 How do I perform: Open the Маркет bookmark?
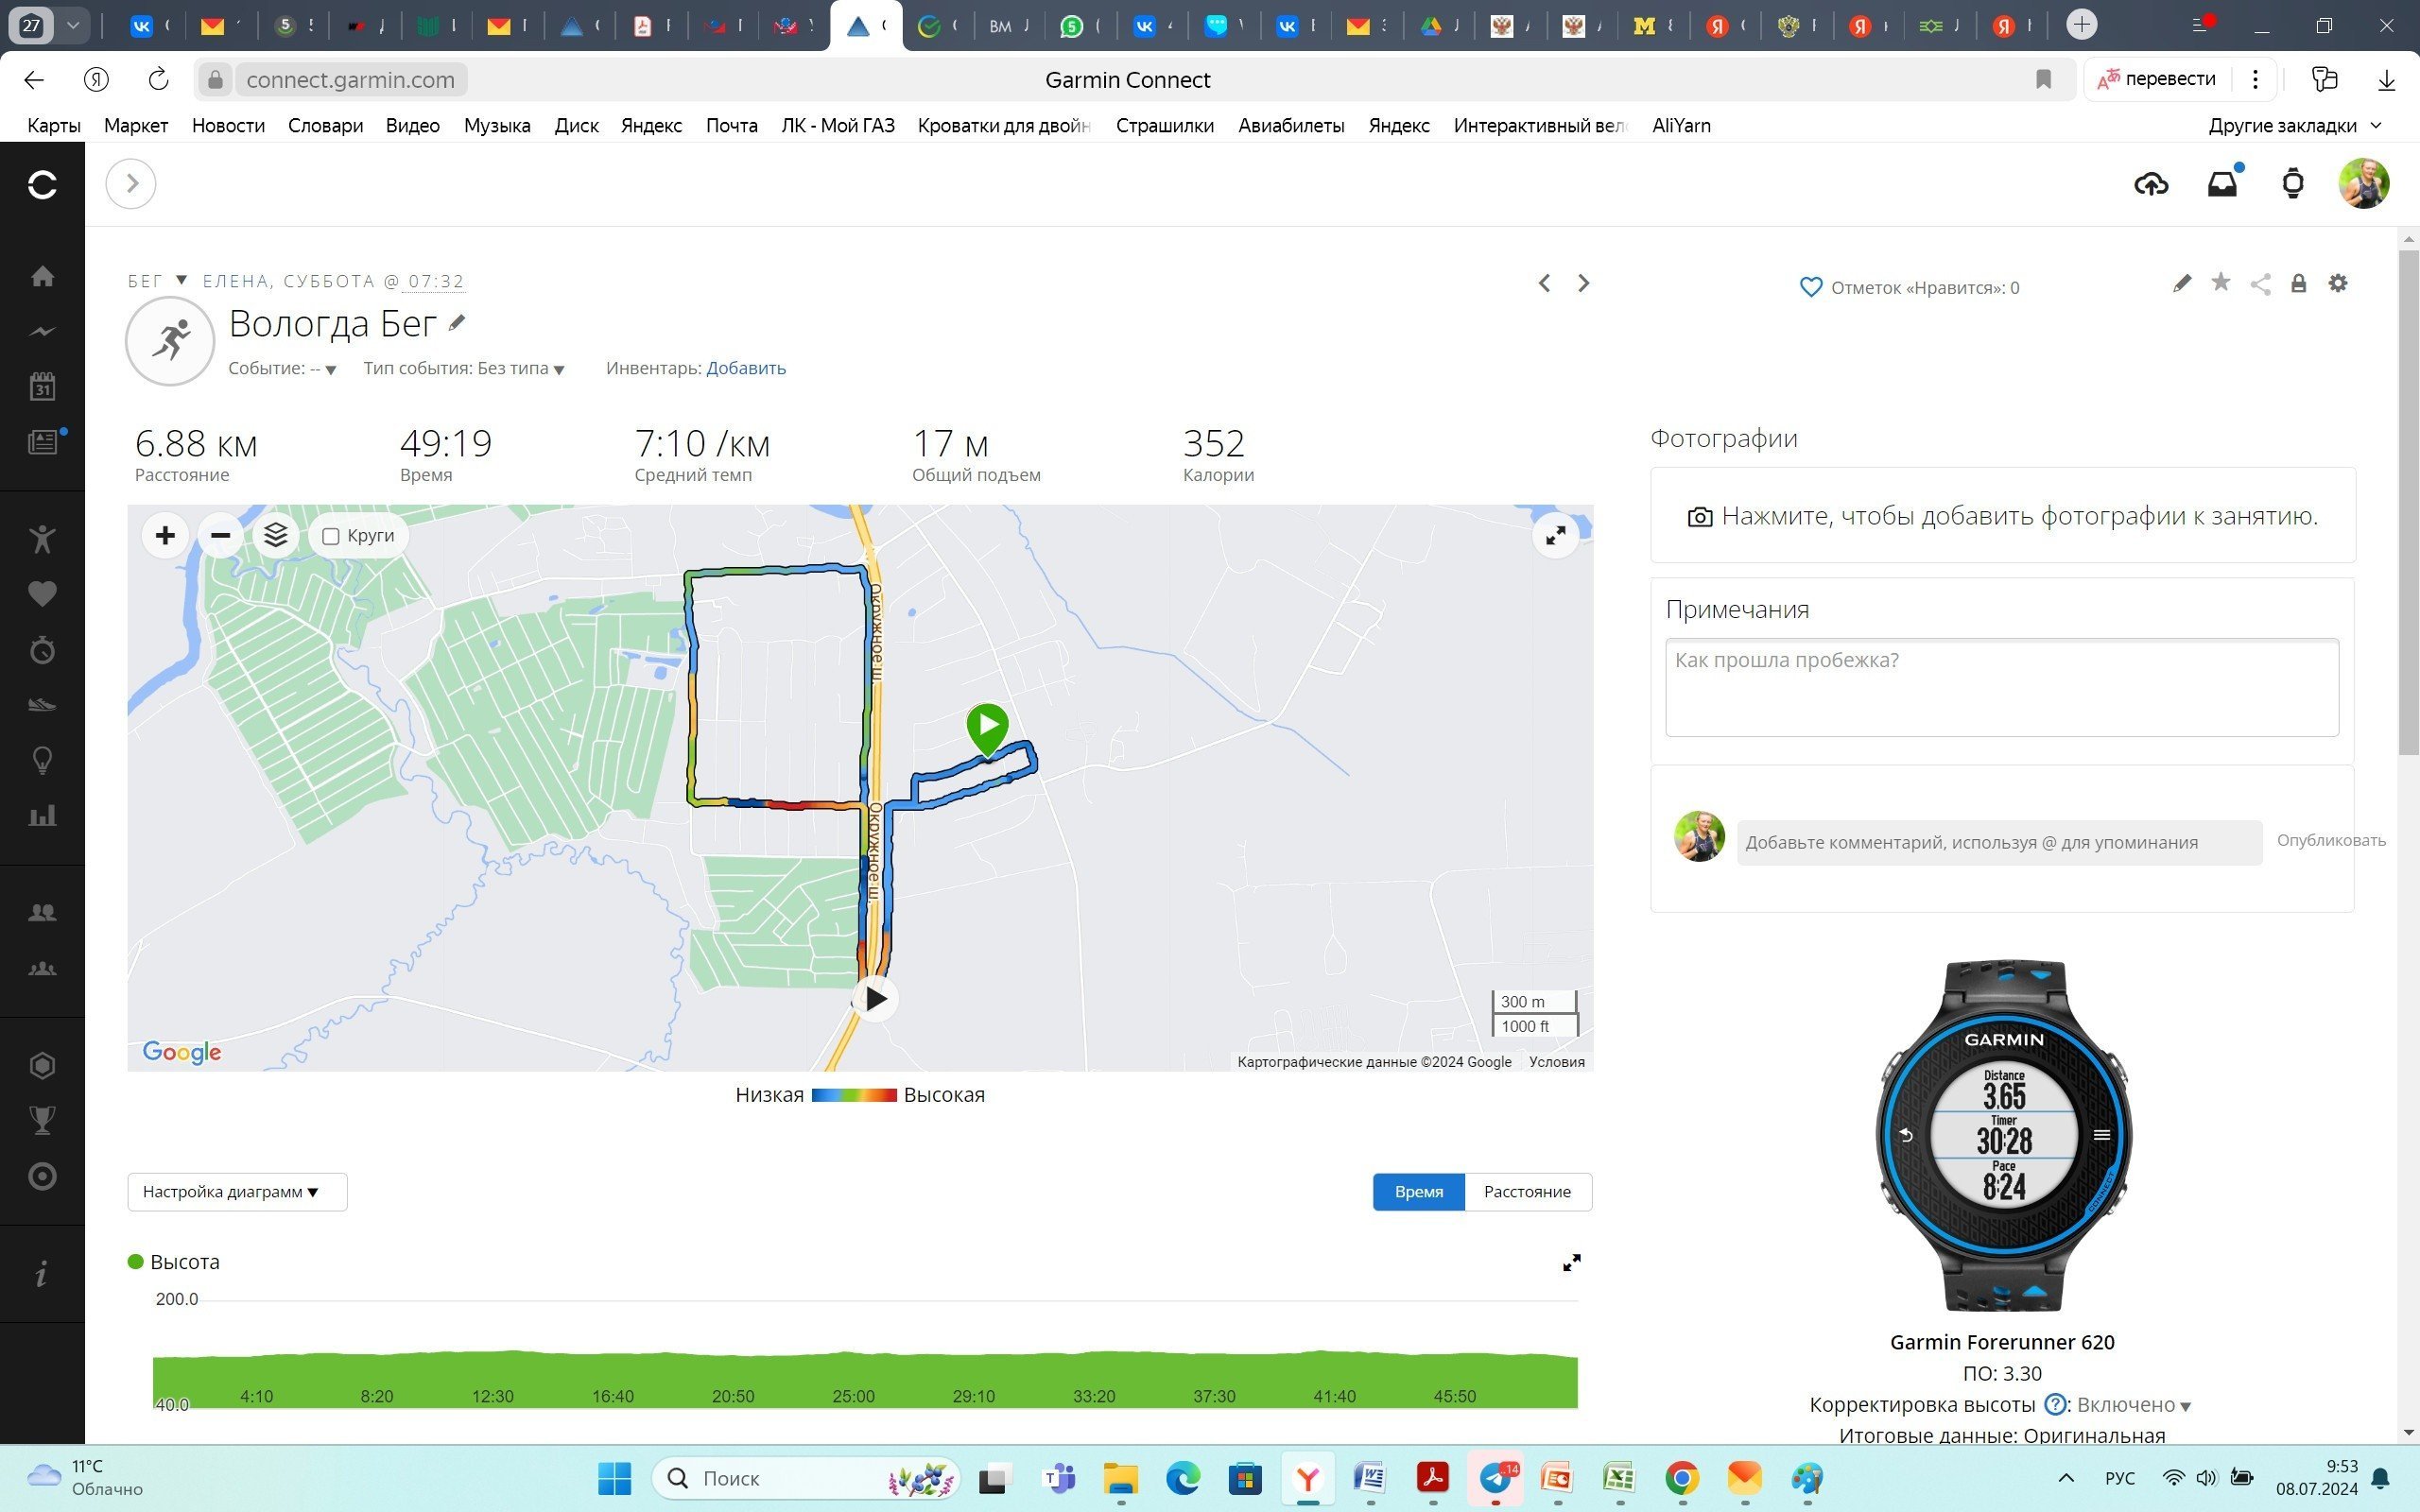coord(136,126)
